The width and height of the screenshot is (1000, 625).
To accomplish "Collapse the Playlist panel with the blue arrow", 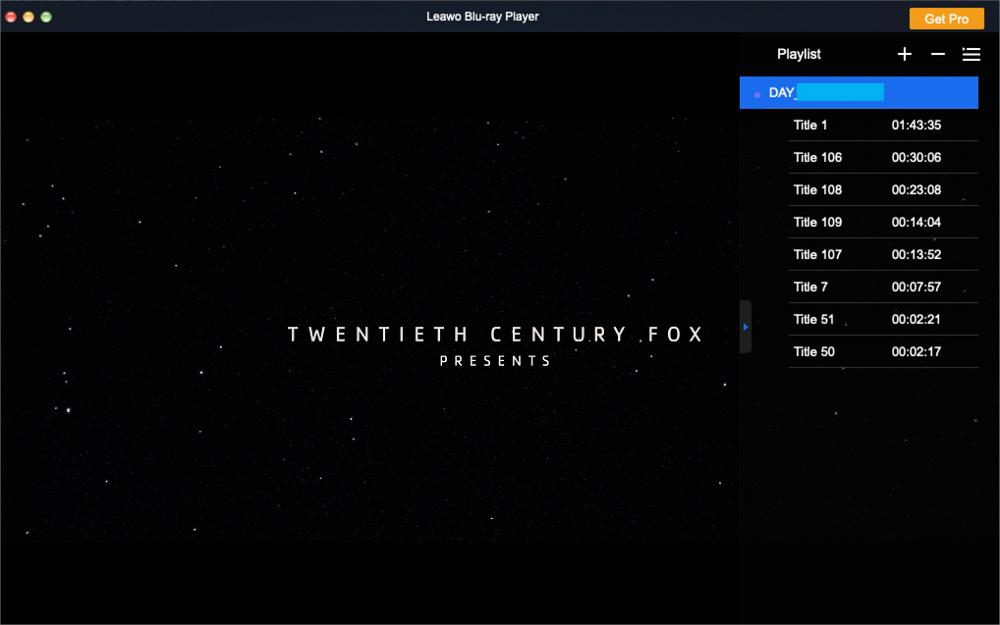I will click(744, 326).
